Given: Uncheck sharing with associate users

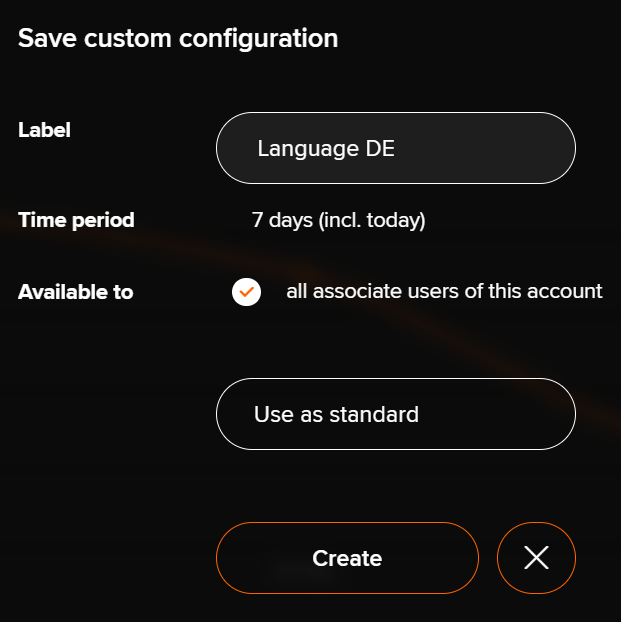Looking at the screenshot, I should point(246,292).
